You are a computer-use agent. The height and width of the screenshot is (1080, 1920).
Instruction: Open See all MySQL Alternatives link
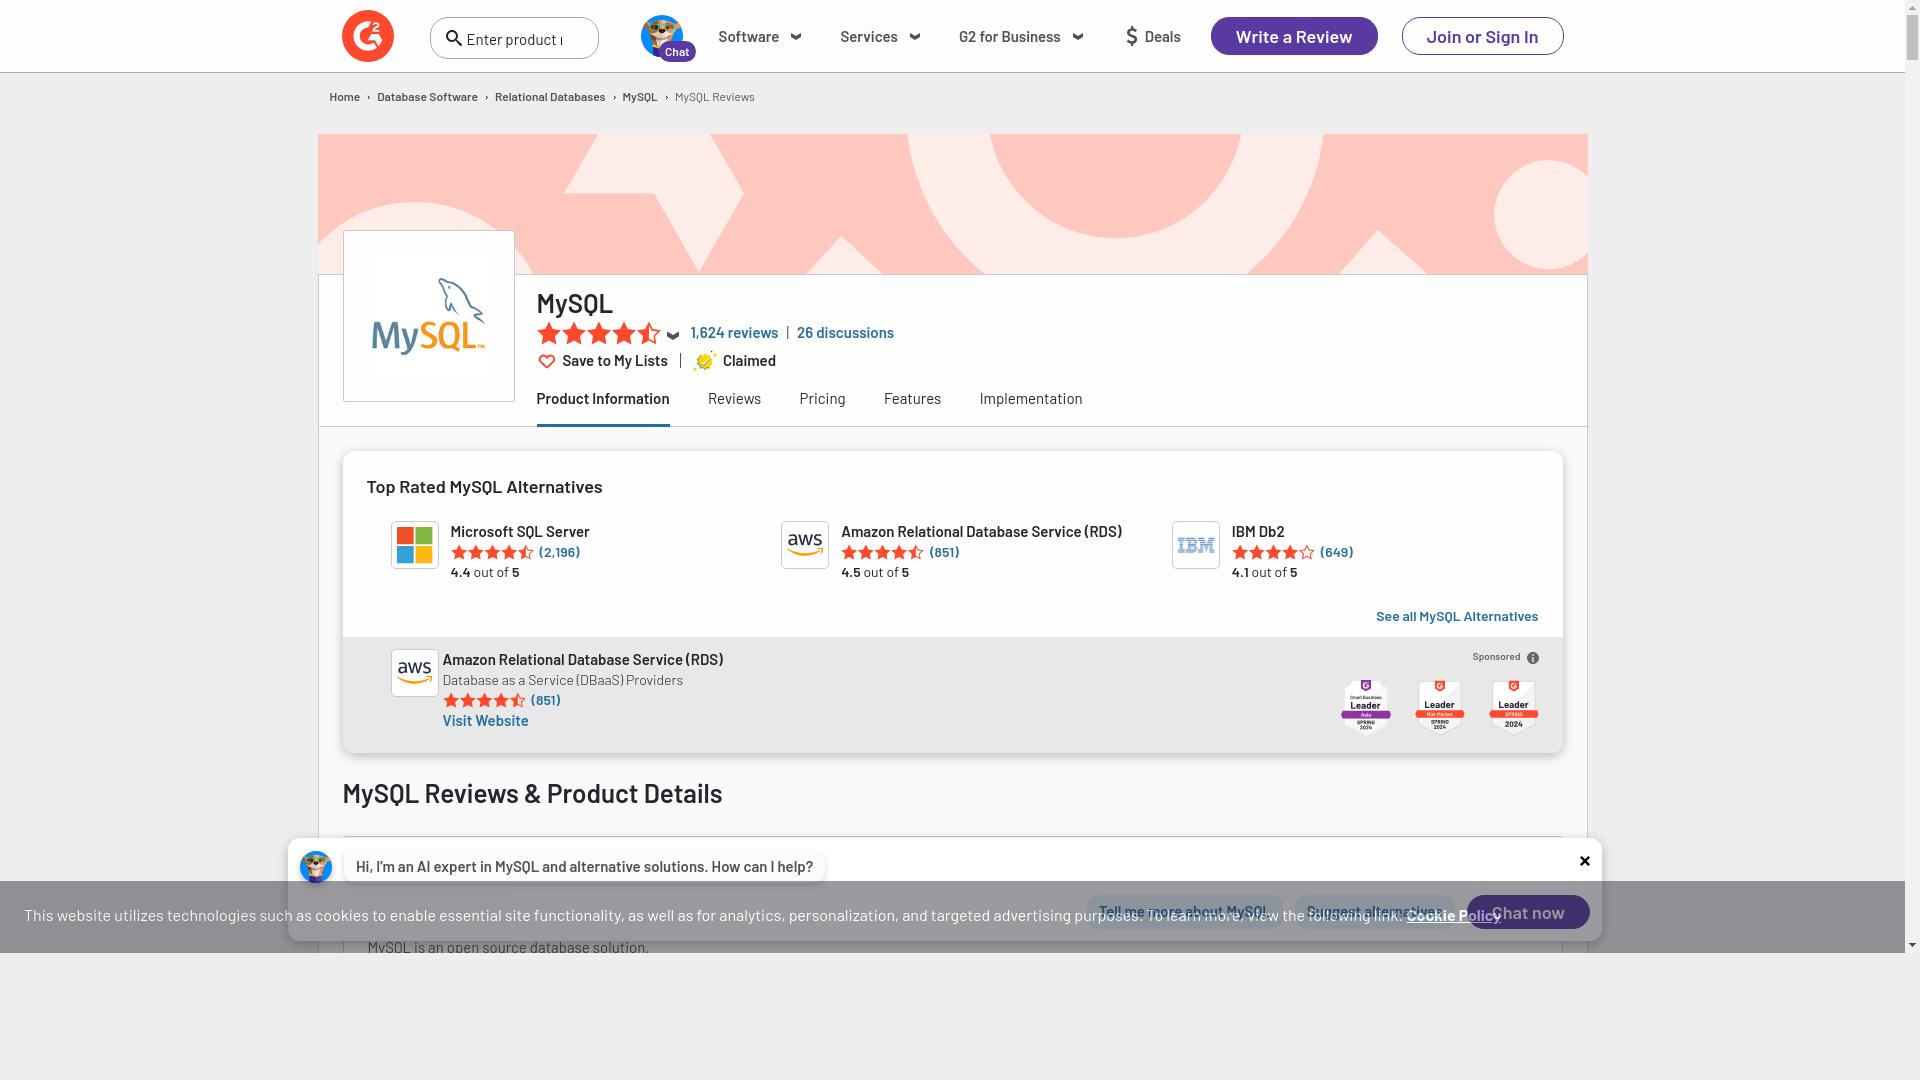[x=1456, y=616]
